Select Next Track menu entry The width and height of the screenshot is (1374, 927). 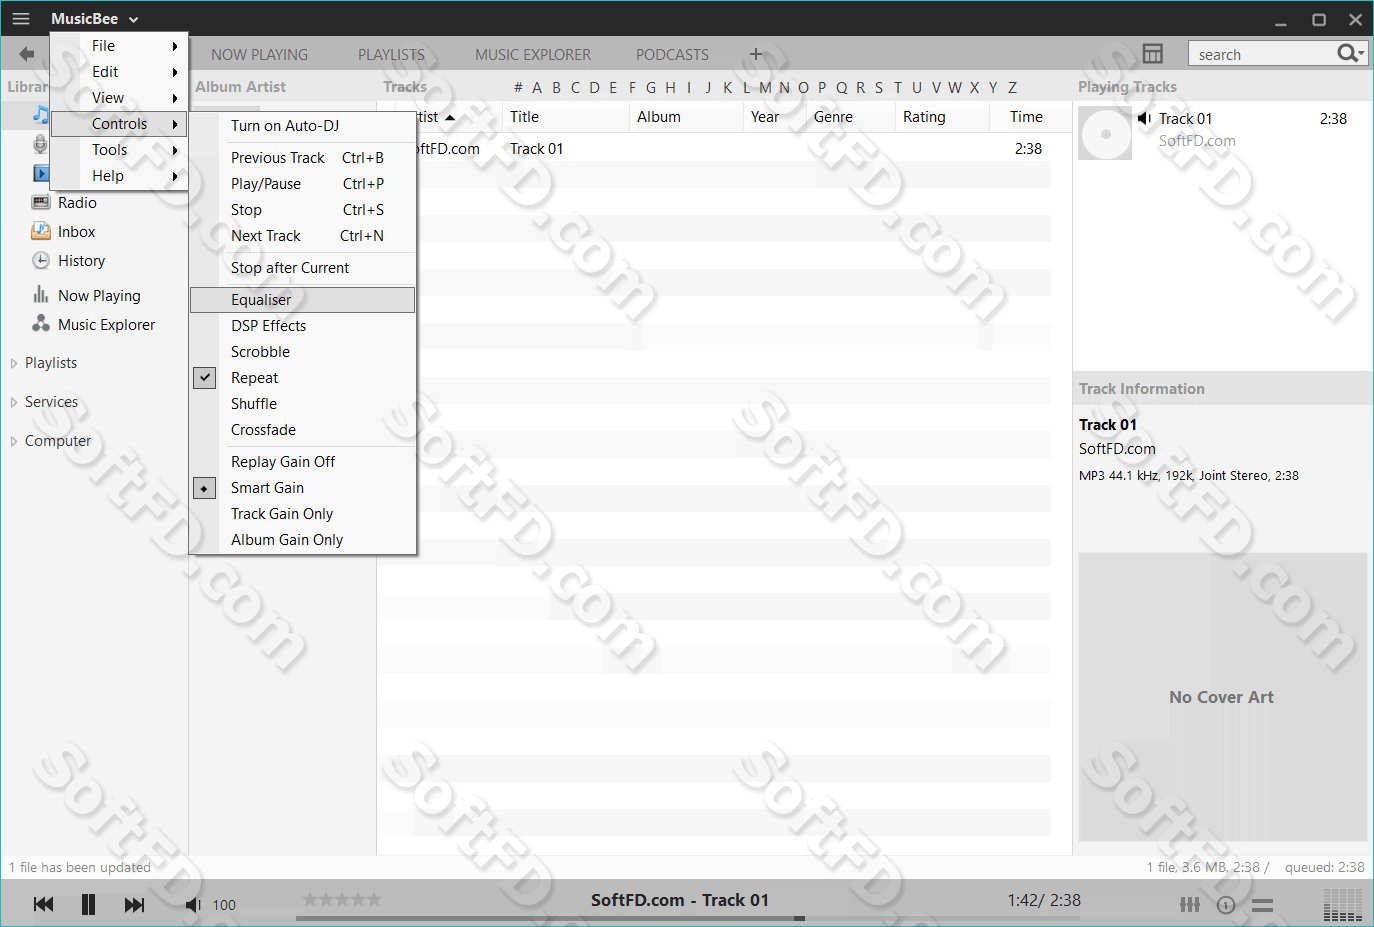point(303,235)
